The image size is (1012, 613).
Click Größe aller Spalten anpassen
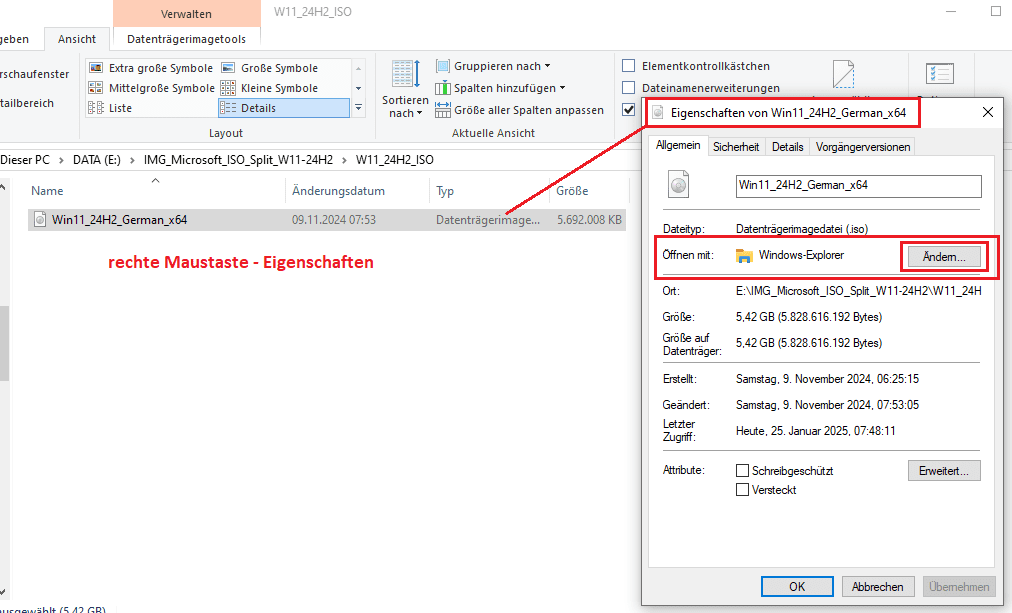(x=520, y=110)
